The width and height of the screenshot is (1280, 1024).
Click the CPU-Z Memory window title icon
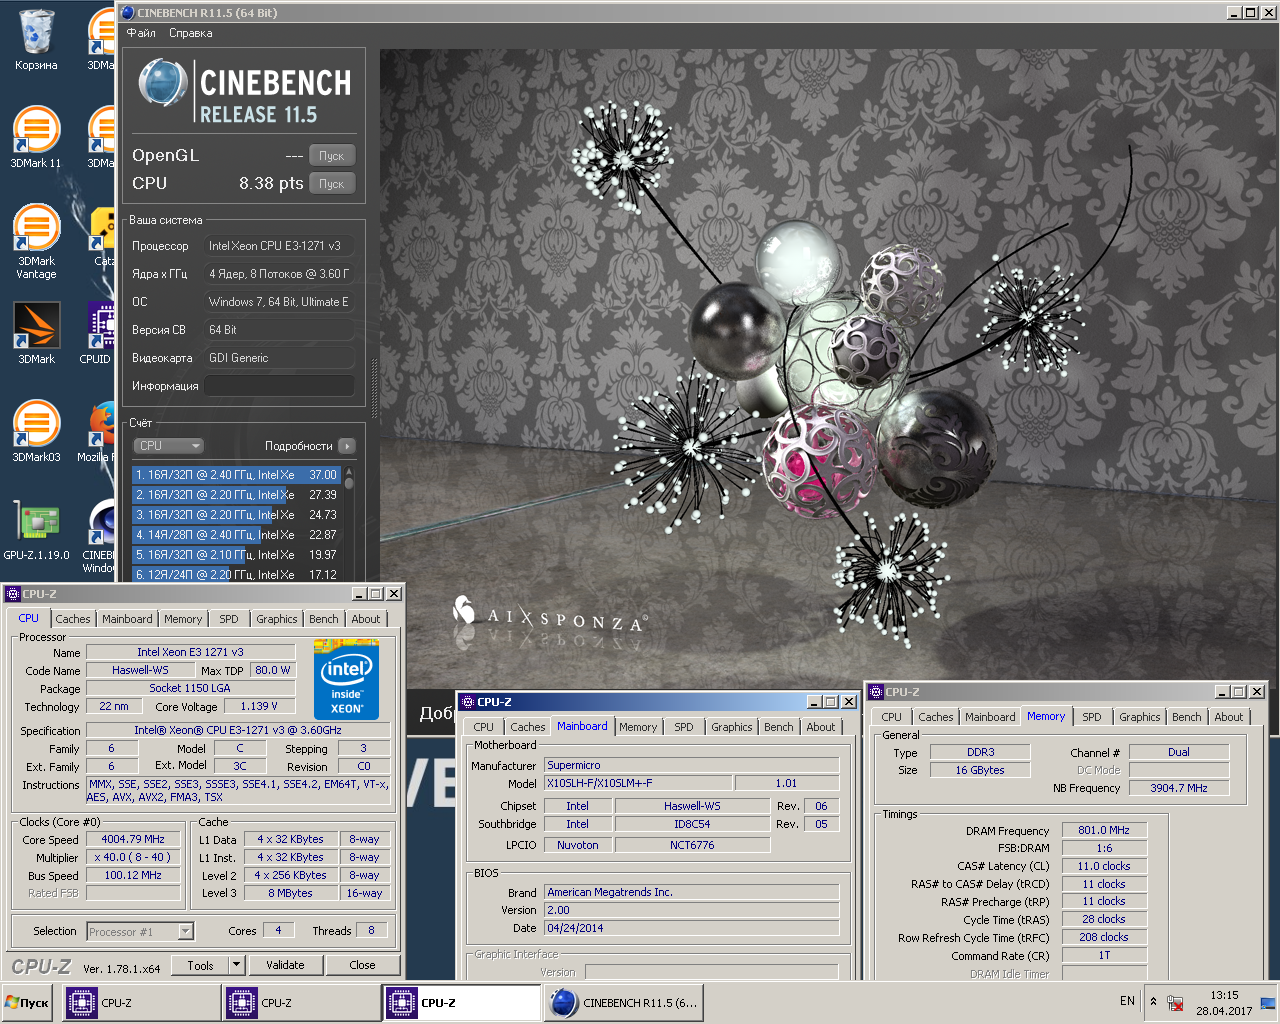point(876,692)
